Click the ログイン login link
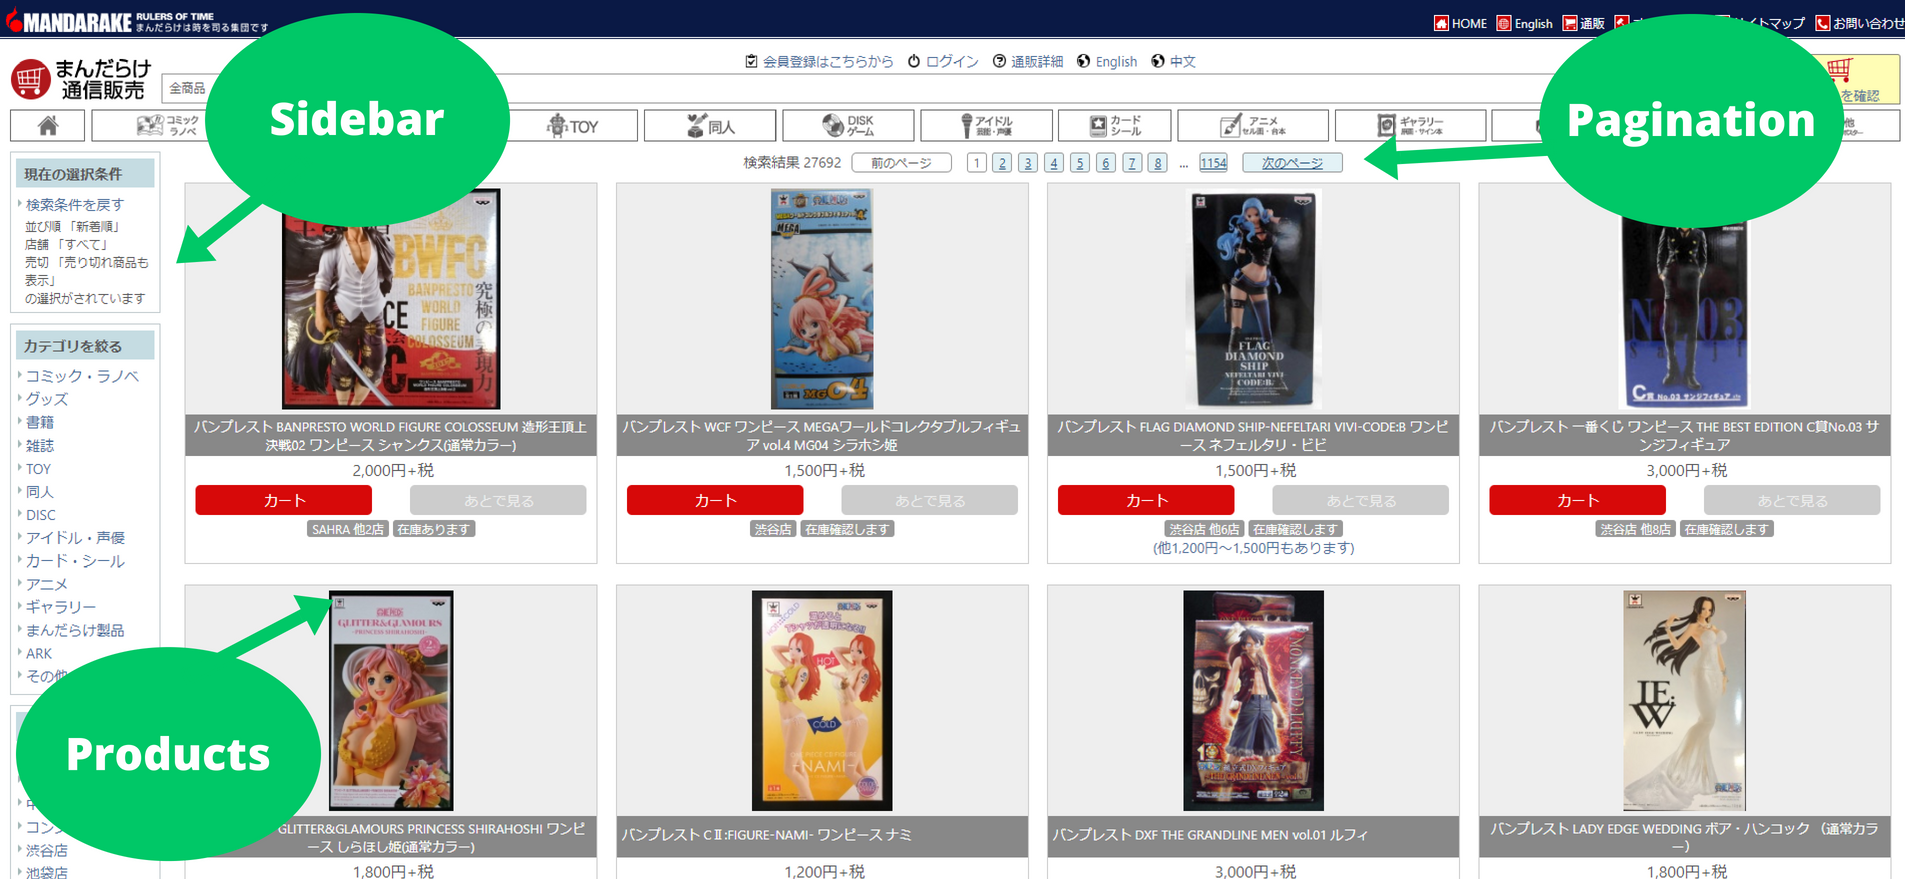Image resolution: width=1905 pixels, height=879 pixels. pos(943,62)
